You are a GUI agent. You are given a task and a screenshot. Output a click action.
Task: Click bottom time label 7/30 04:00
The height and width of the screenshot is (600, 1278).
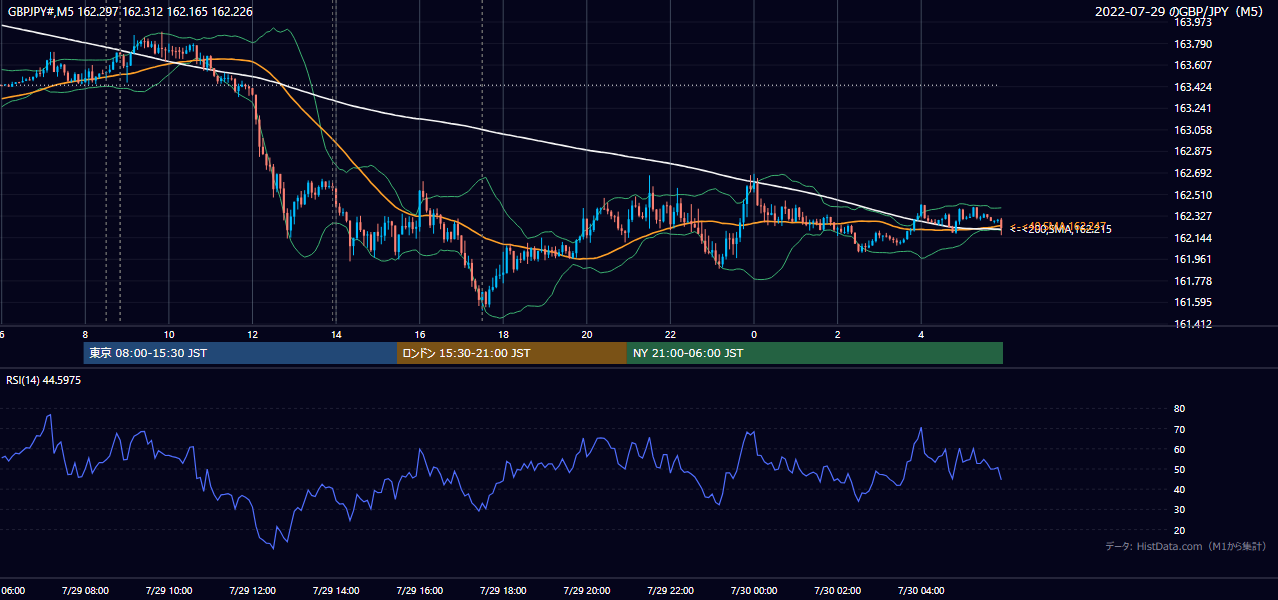[x=921, y=591]
